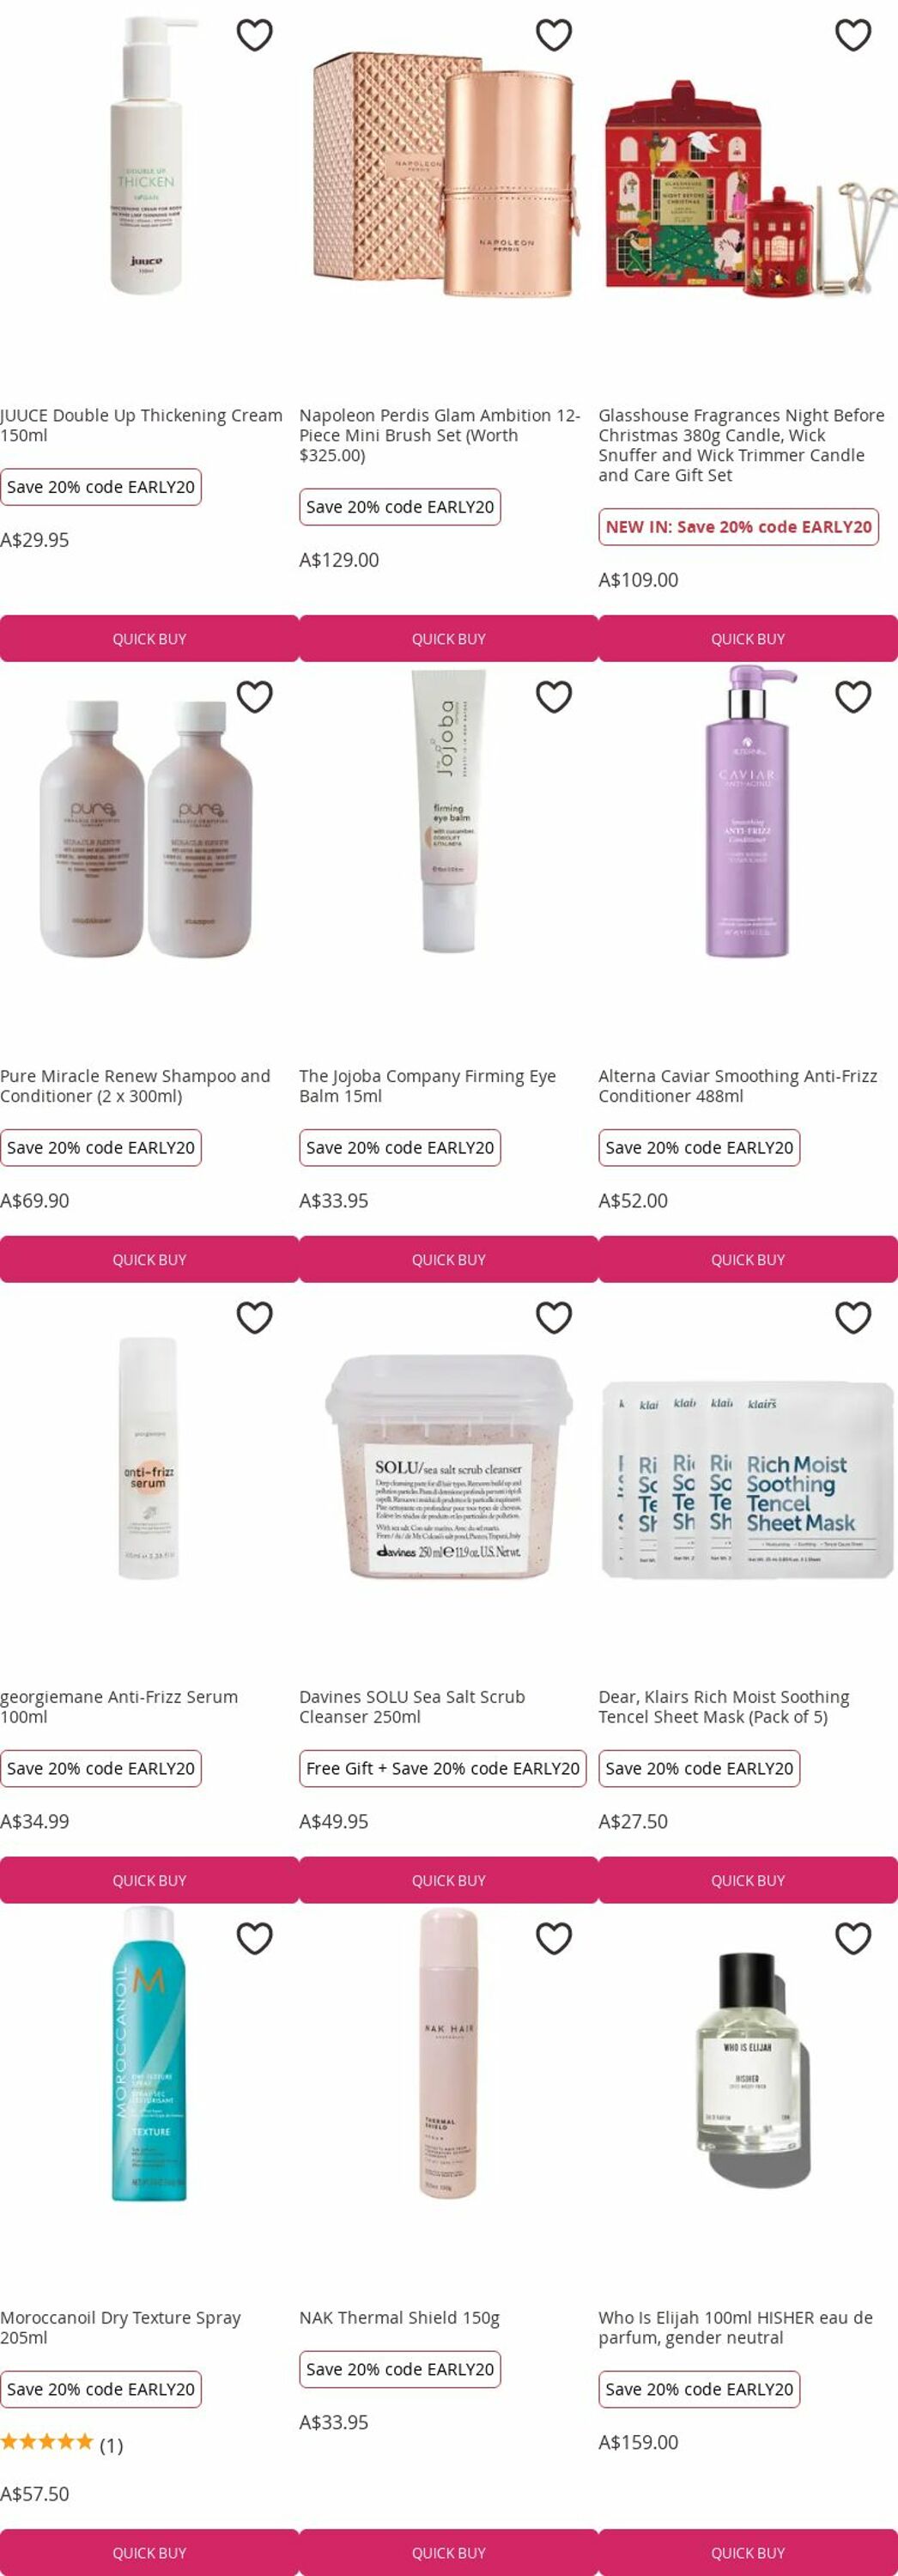
Task: Quick Buy the JUUCE Thickening Cream
Action: [x=149, y=638]
